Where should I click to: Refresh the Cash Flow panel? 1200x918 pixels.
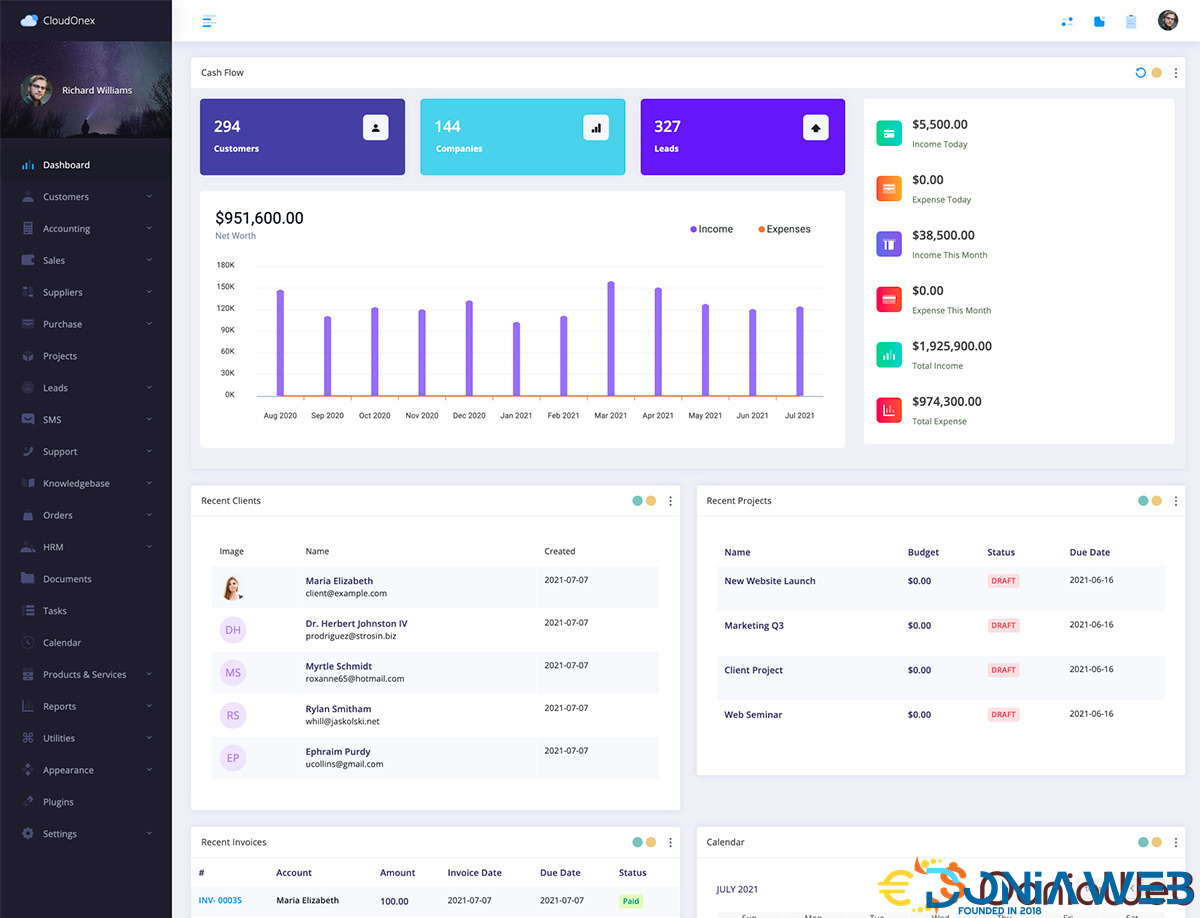pos(1140,73)
